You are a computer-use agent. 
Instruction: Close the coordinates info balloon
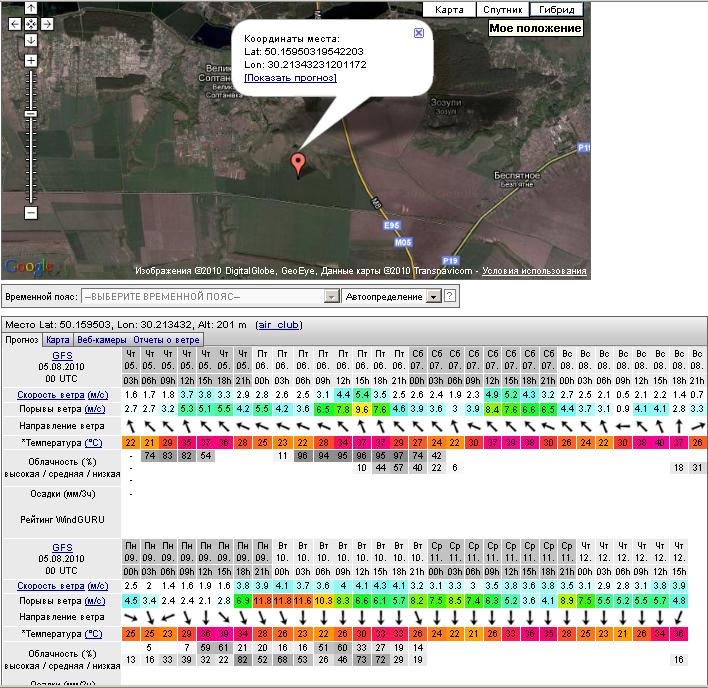click(x=419, y=32)
